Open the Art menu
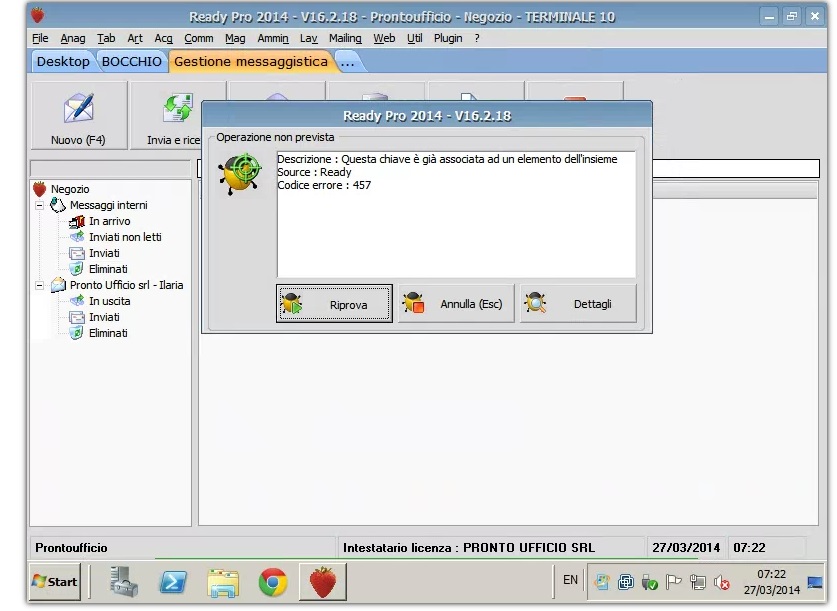837x611 pixels. pyautogui.click(x=135, y=38)
